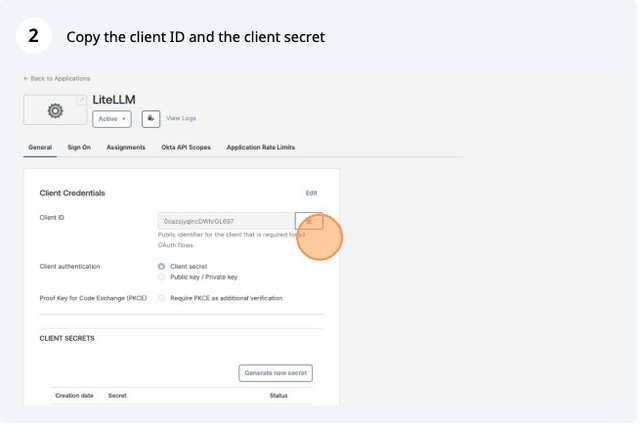Open the View Logs link
The image size is (640, 427).
(181, 118)
